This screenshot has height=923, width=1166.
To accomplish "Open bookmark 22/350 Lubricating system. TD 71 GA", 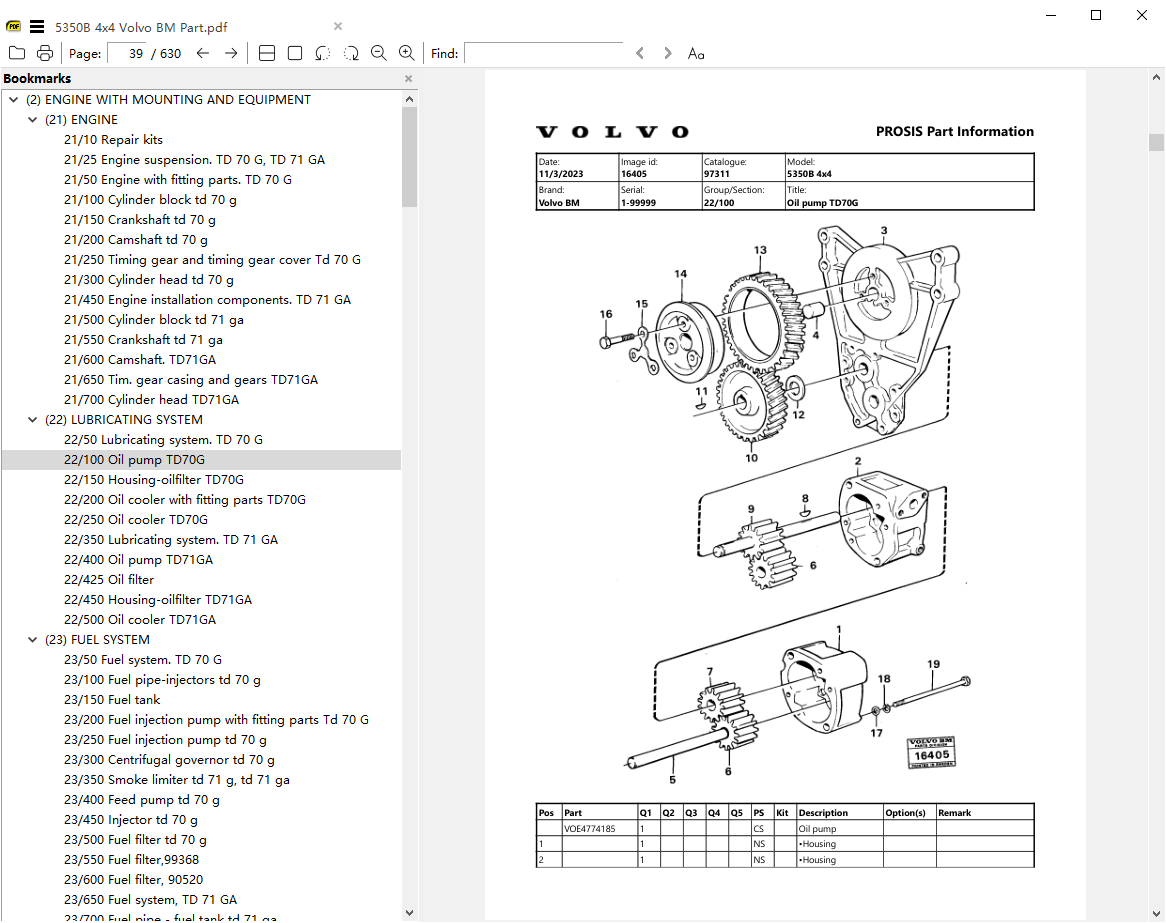I will [171, 540].
